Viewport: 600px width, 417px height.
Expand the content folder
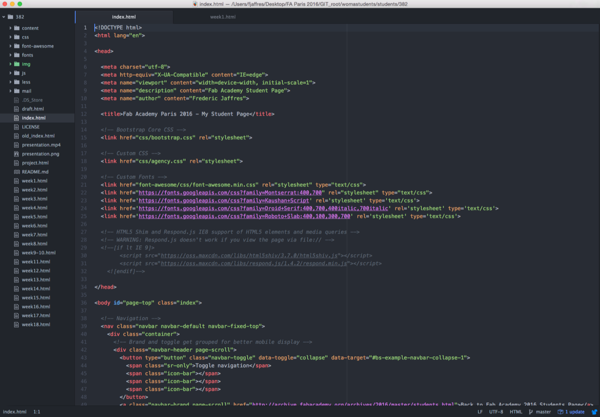10,28
